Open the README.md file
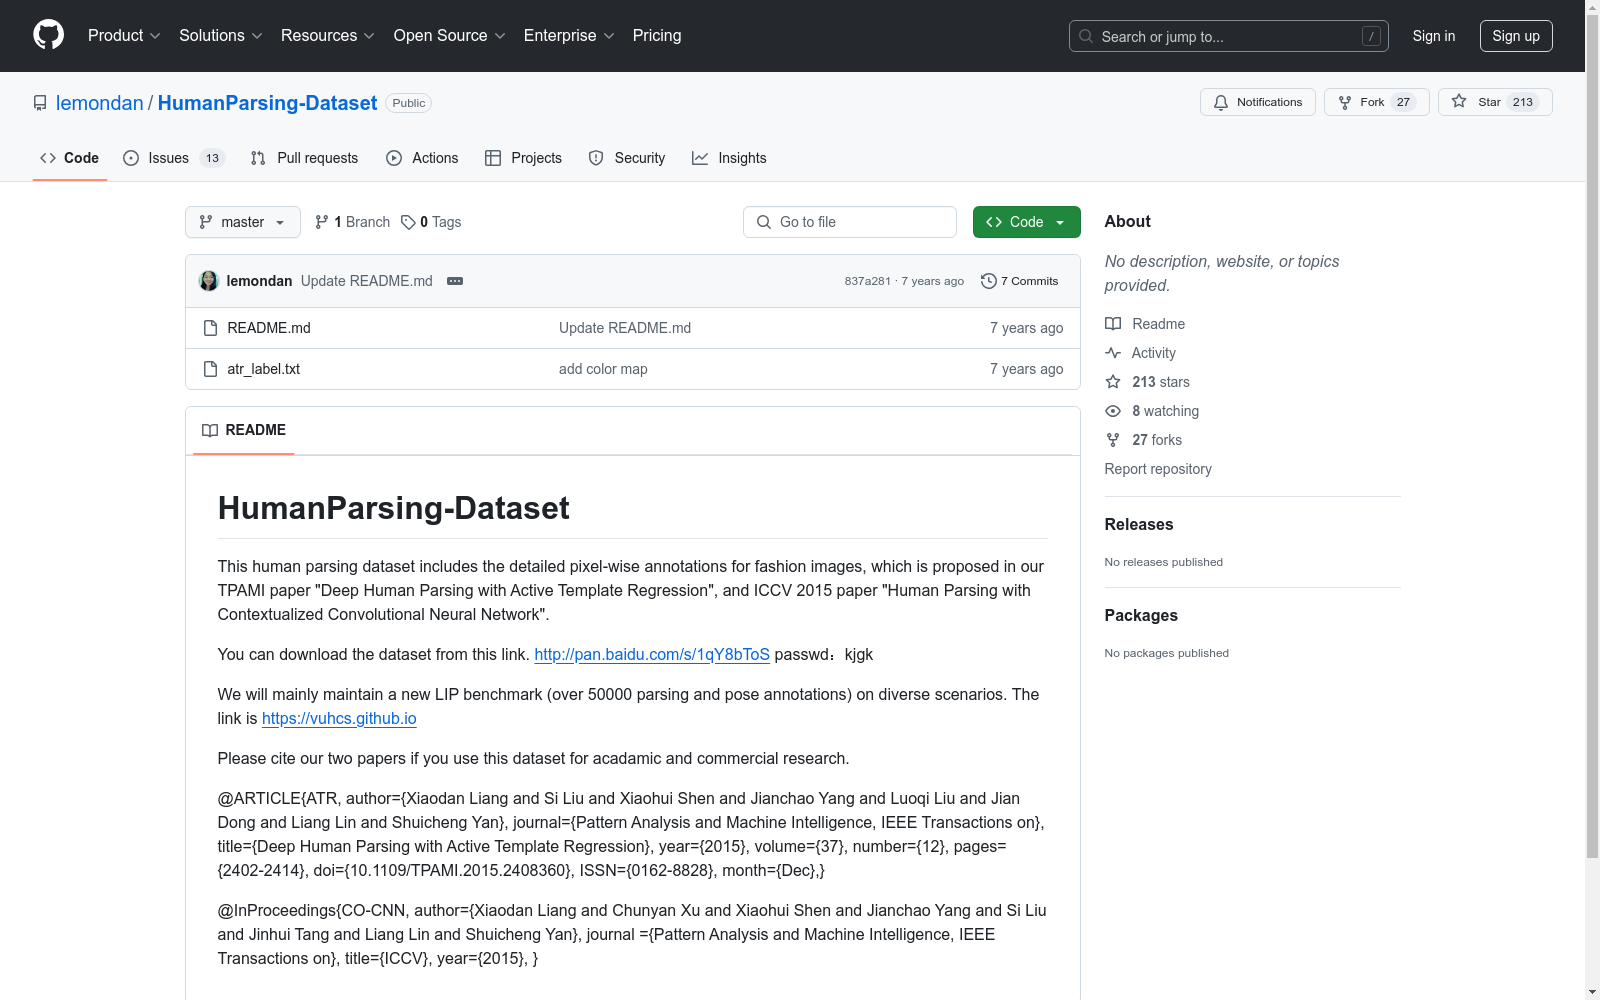The image size is (1600, 1000). click(x=269, y=328)
